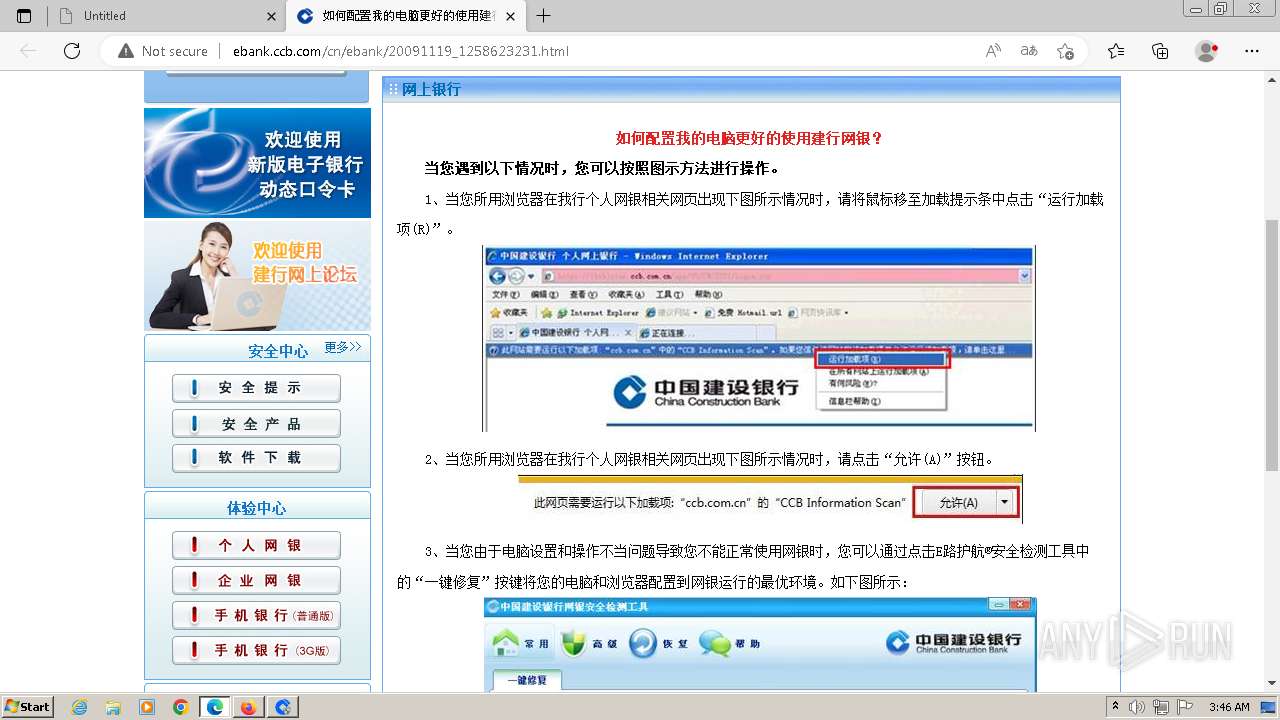1280x720 pixels.
Task: View the Not secure site information
Action: pos(163,51)
